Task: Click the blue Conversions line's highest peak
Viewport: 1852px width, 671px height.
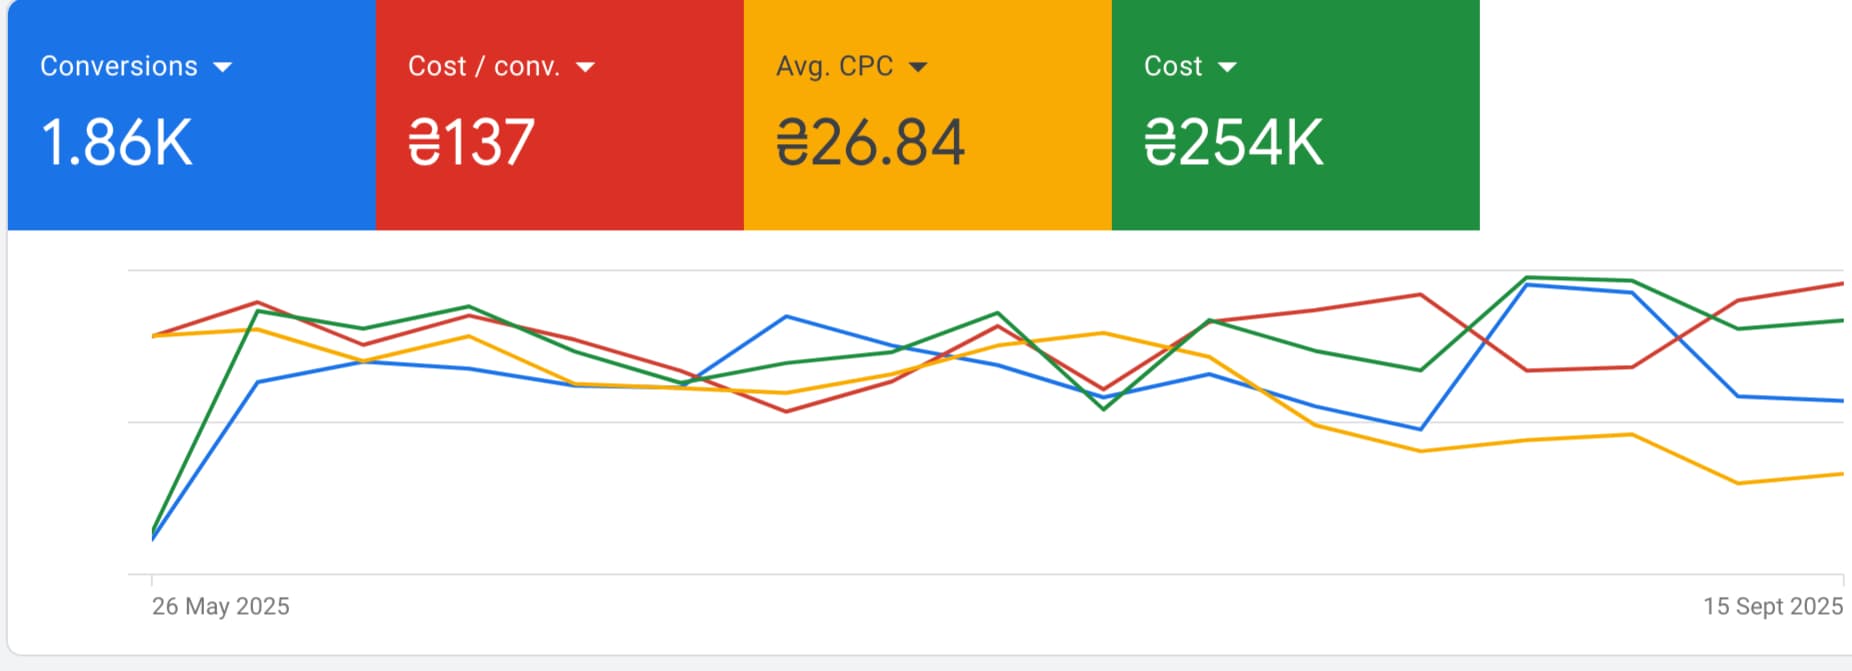Action: (x=1527, y=285)
